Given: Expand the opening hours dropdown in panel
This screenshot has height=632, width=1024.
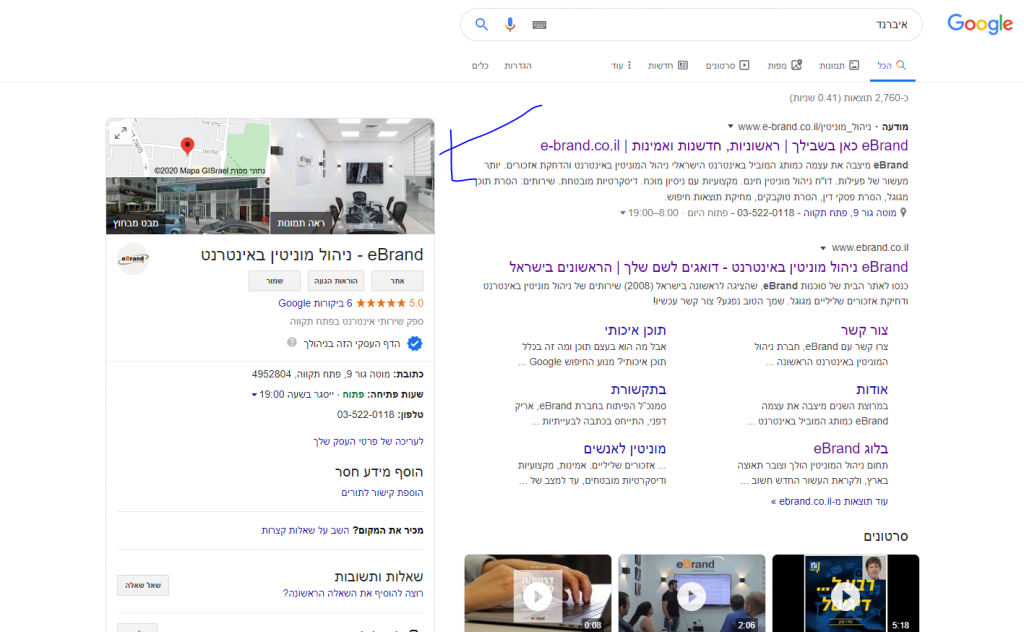Looking at the screenshot, I should coord(254,394).
